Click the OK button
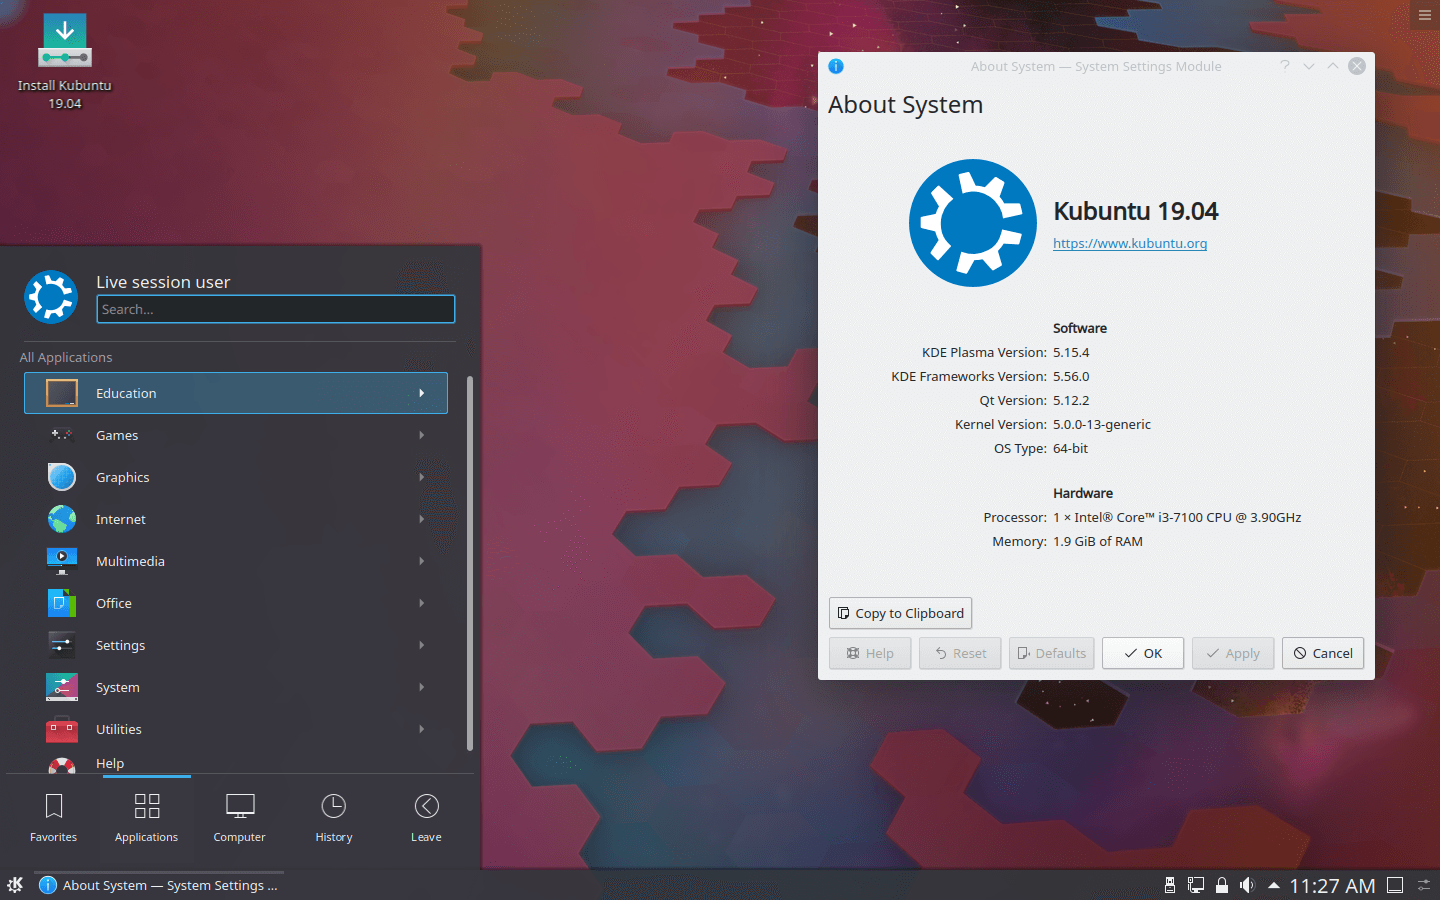The width and height of the screenshot is (1440, 900). pyautogui.click(x=1143, y=653)
